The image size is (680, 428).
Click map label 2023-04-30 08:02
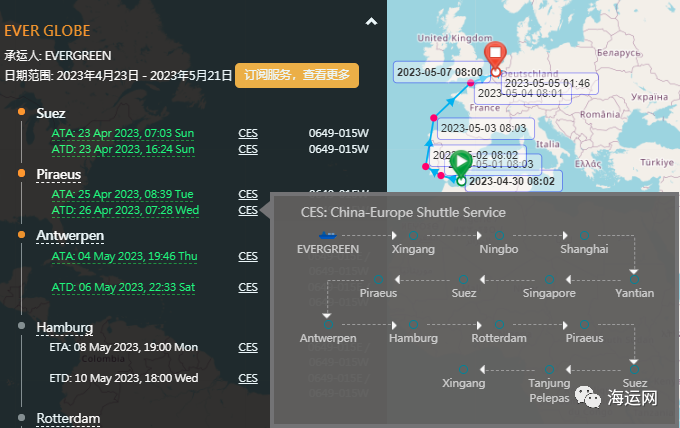[x=512, y=181]
